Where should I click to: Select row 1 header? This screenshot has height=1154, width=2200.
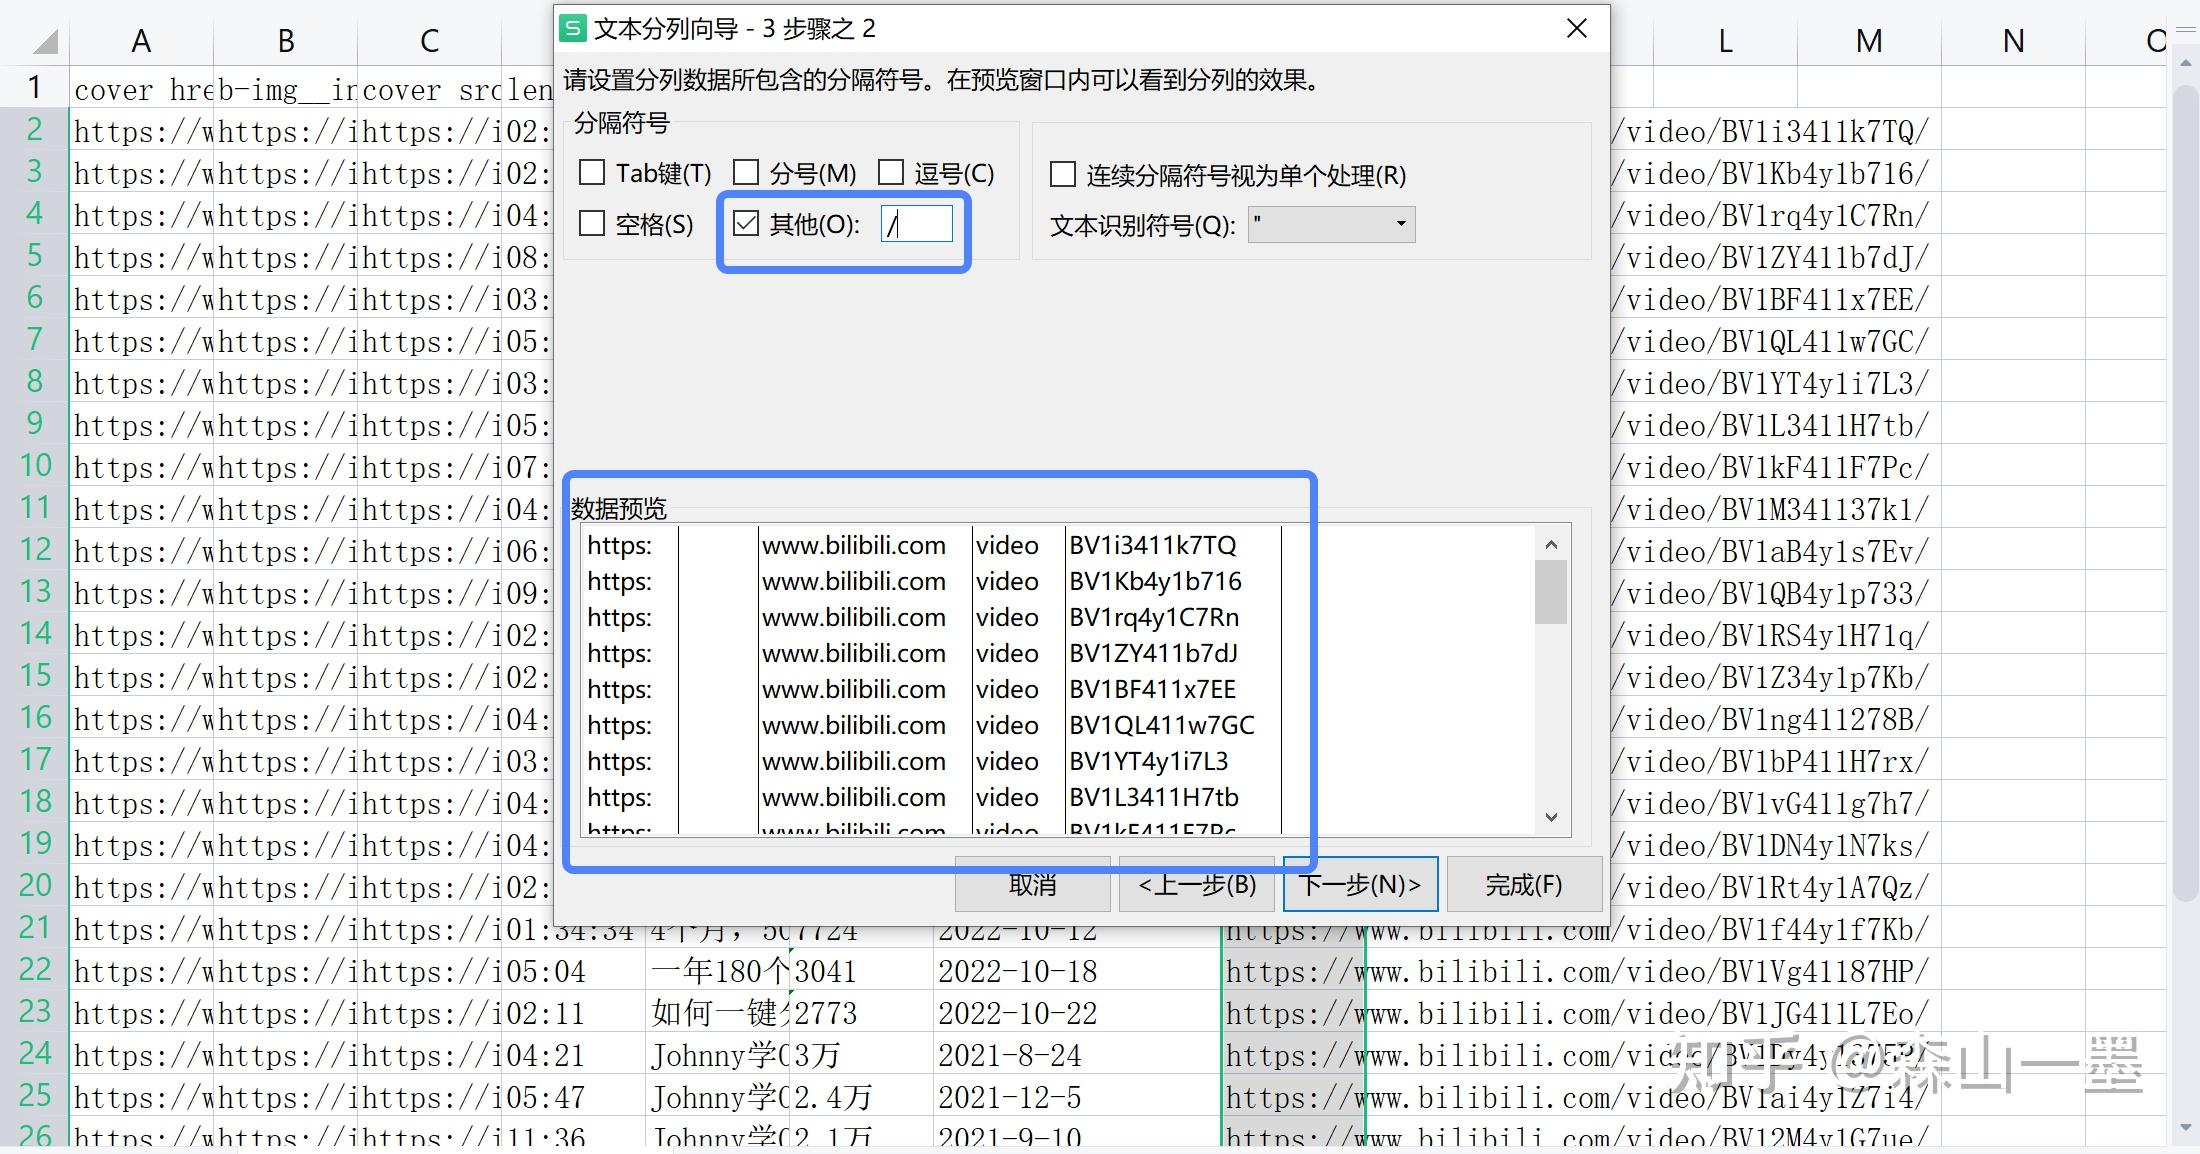point(34,87)
